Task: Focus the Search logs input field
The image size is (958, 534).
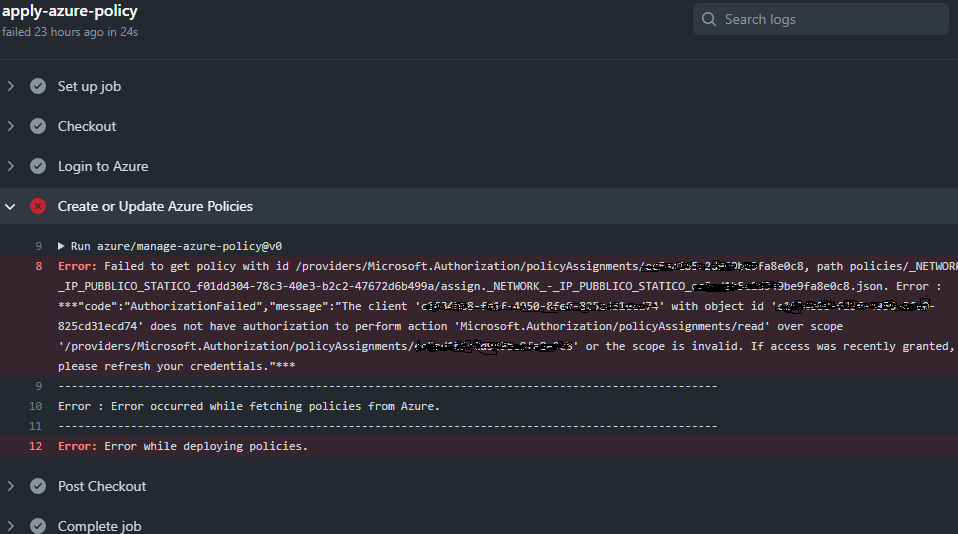Action: click(x=821, y=20)
